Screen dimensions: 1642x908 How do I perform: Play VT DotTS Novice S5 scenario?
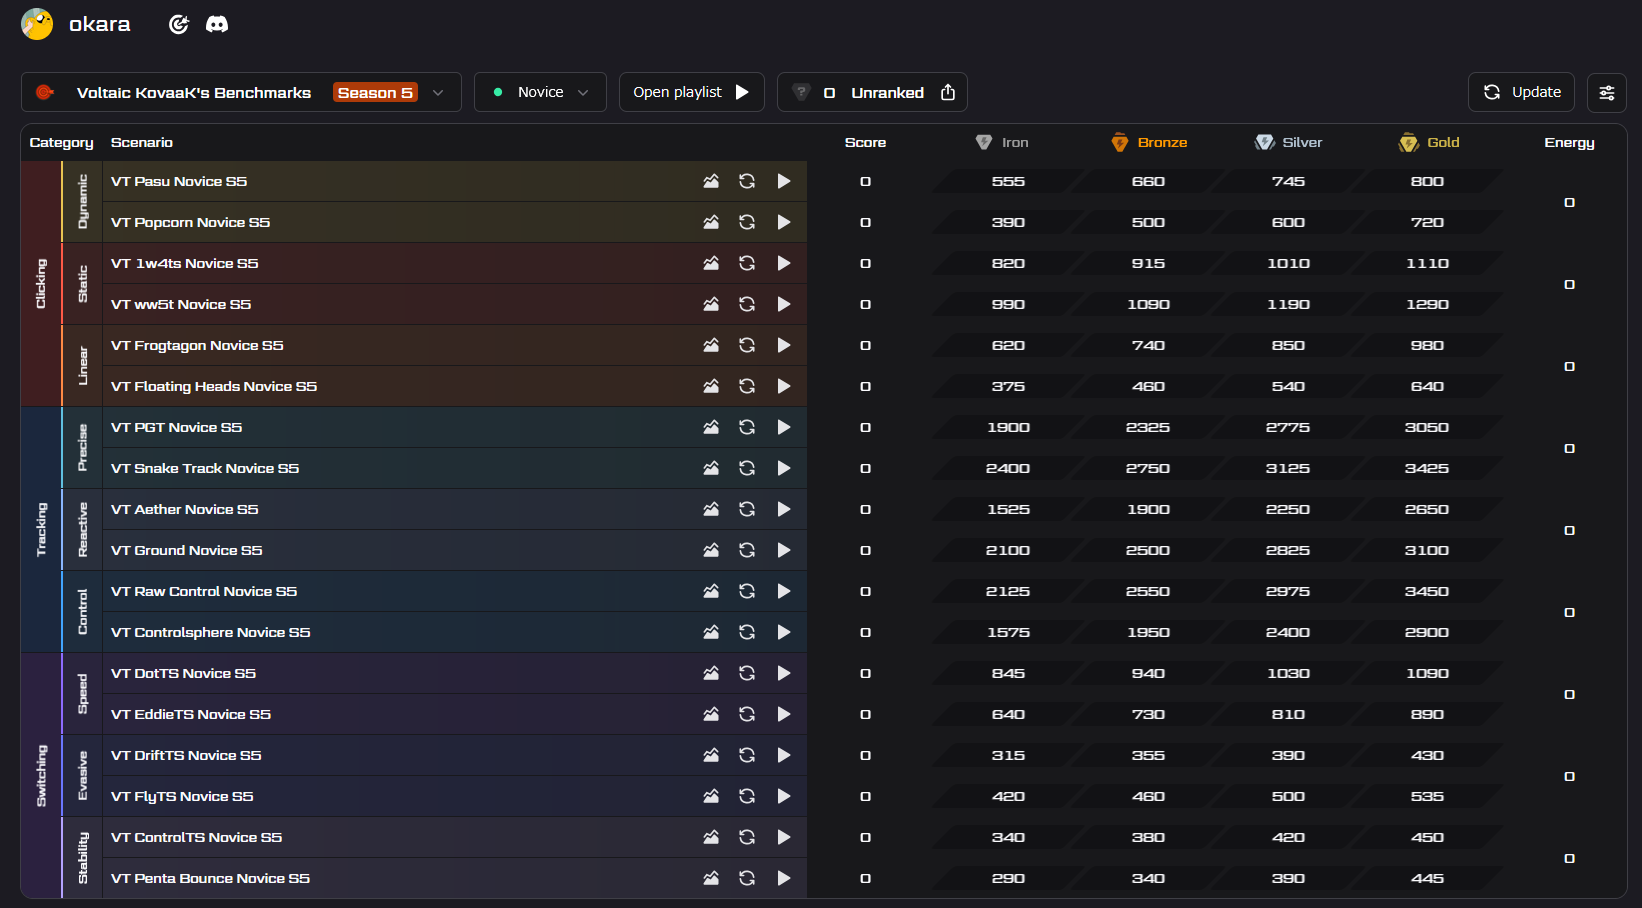click(x=784, y=673)
